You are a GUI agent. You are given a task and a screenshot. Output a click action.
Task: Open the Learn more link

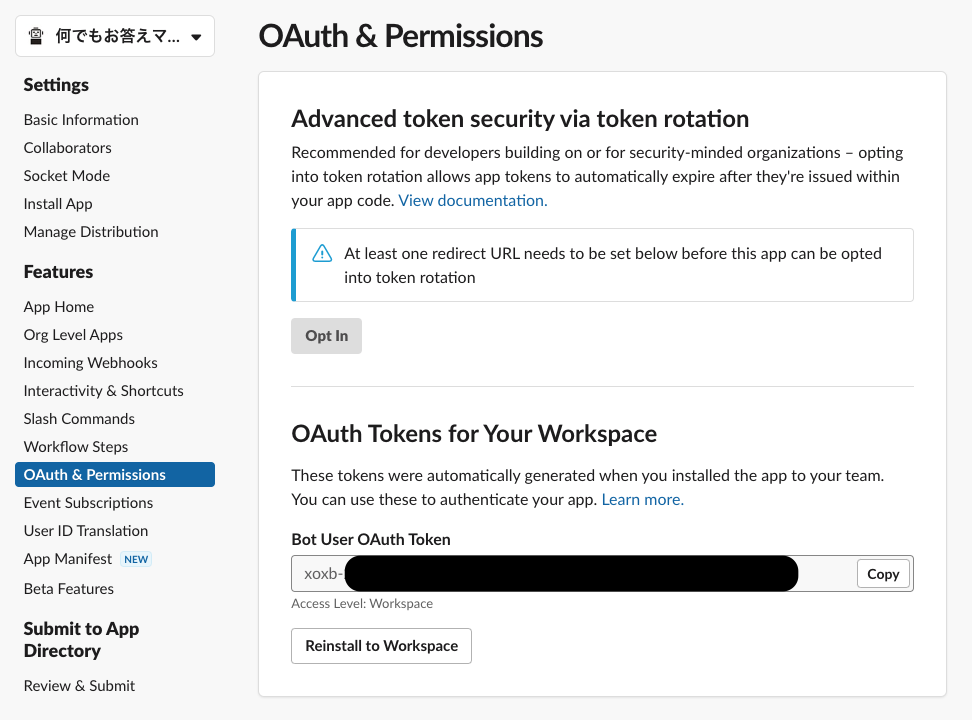tap(642, 500)
